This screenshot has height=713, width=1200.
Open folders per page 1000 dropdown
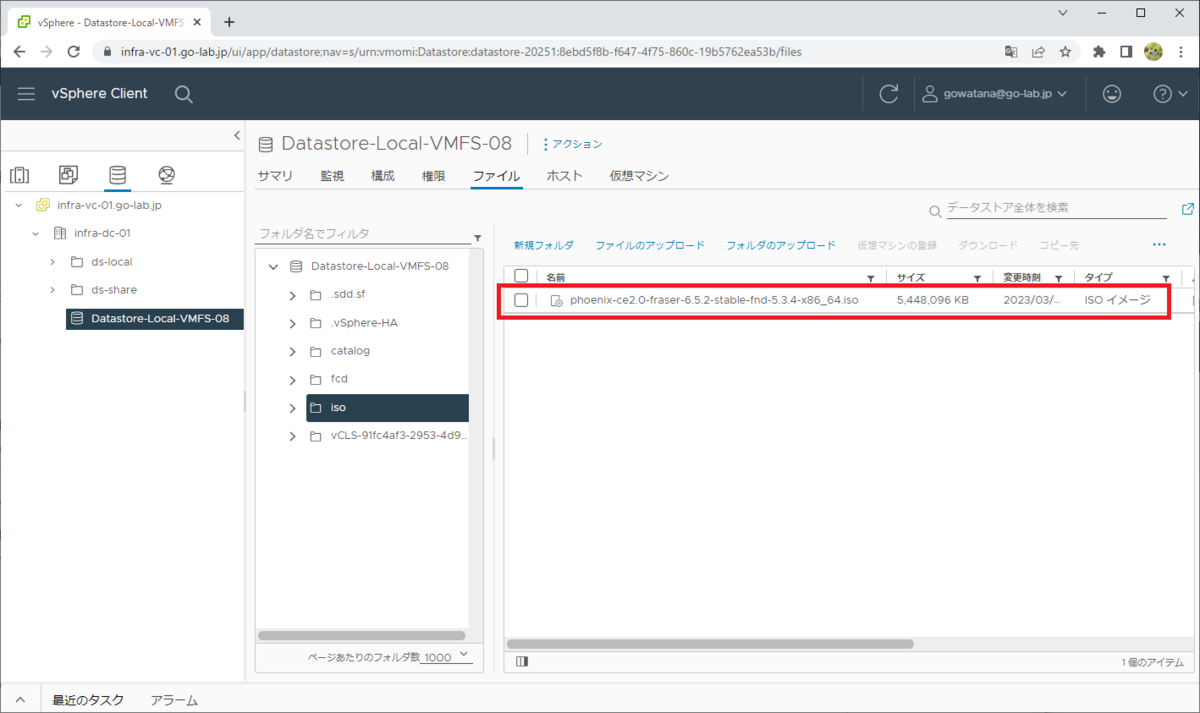447,657
